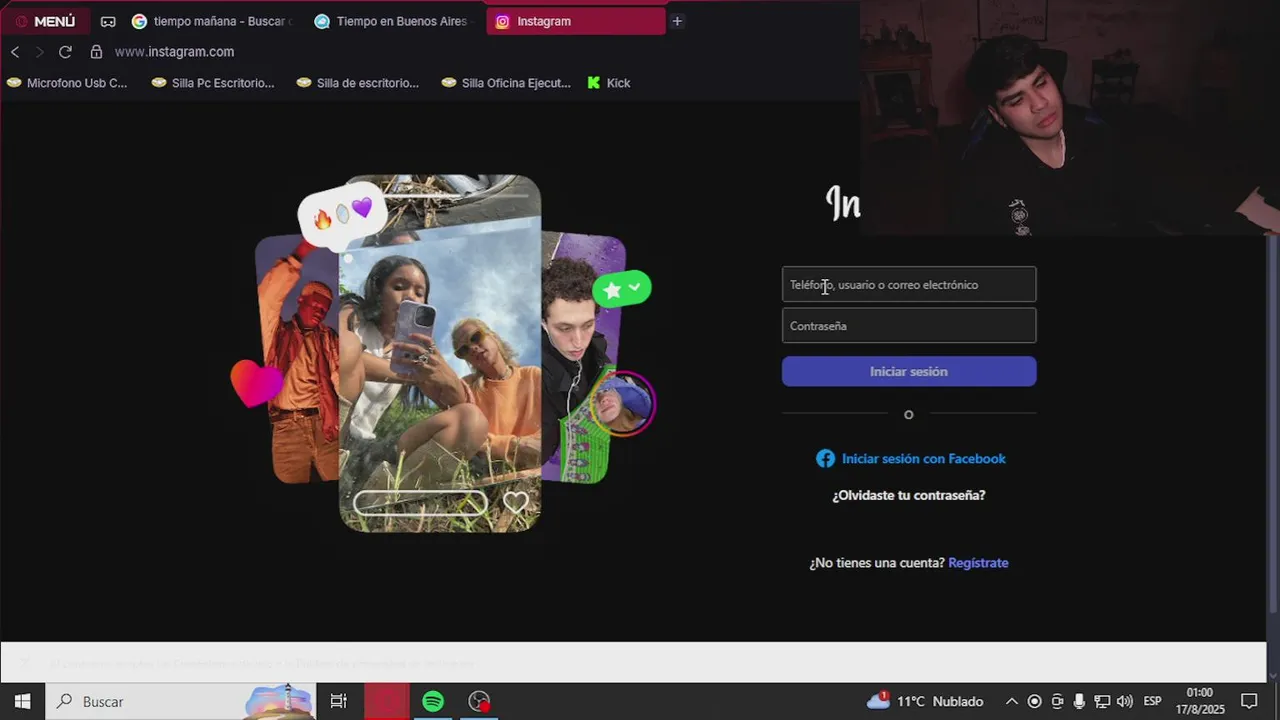Open the Windows Start menu

click(22, 701)
